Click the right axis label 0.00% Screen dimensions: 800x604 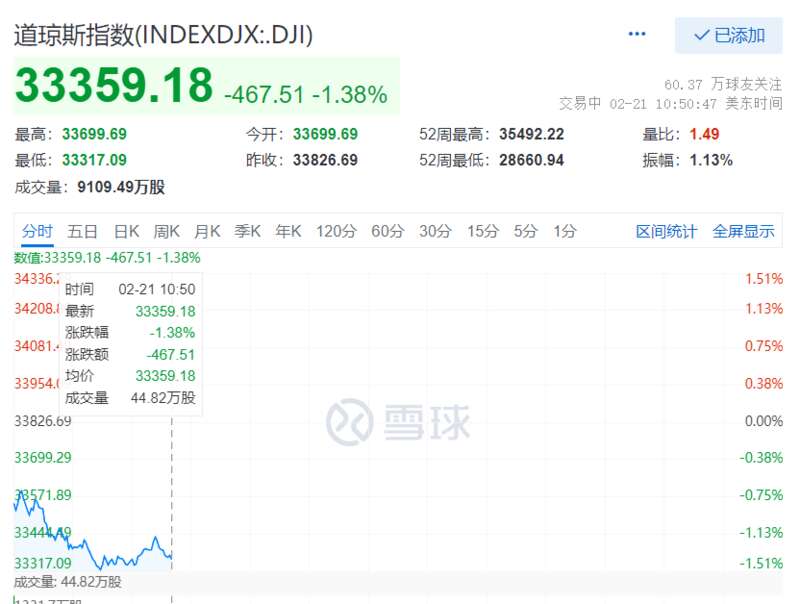point(763,421)
